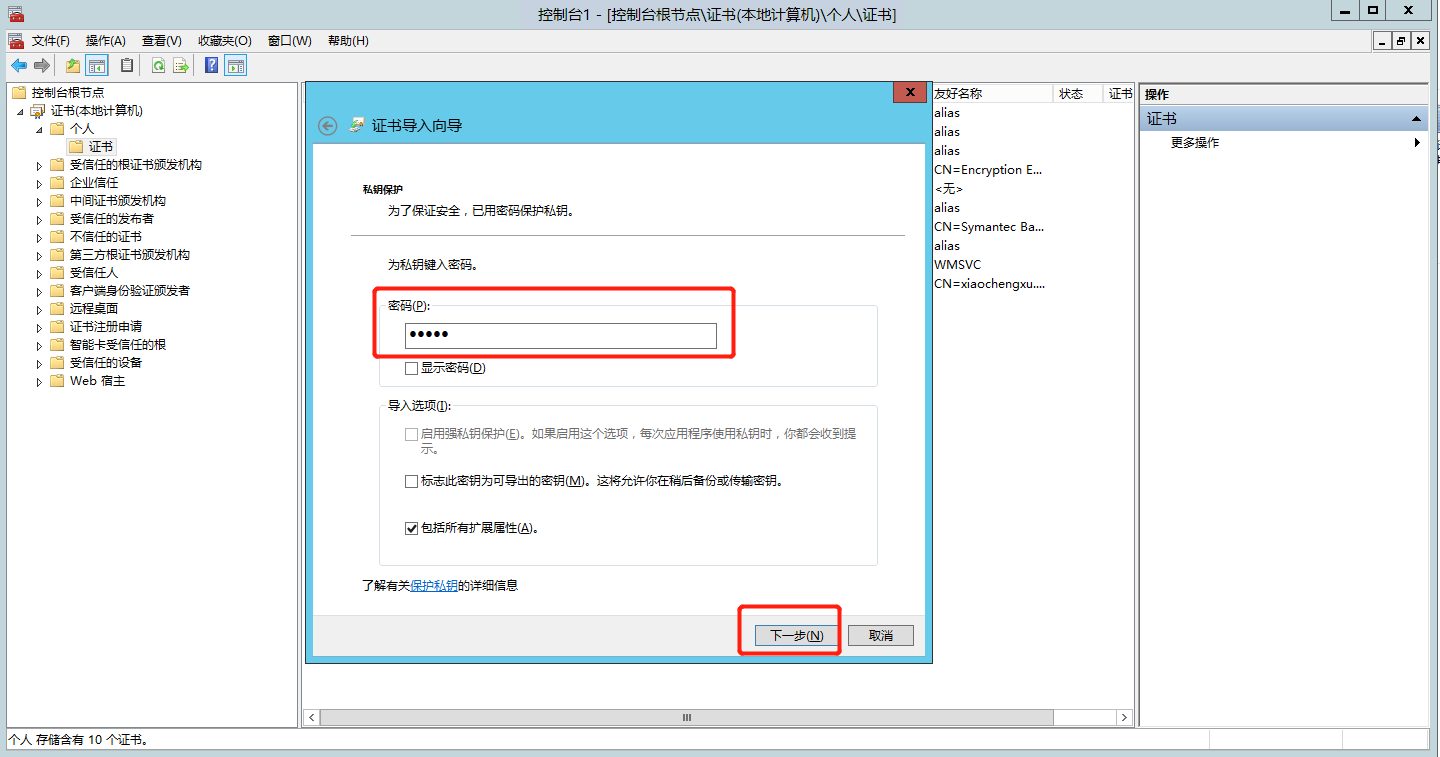The image size is (1440, 757).
Task: Click the folder icon for 不信任的证书
Action: tap(58, 236)
